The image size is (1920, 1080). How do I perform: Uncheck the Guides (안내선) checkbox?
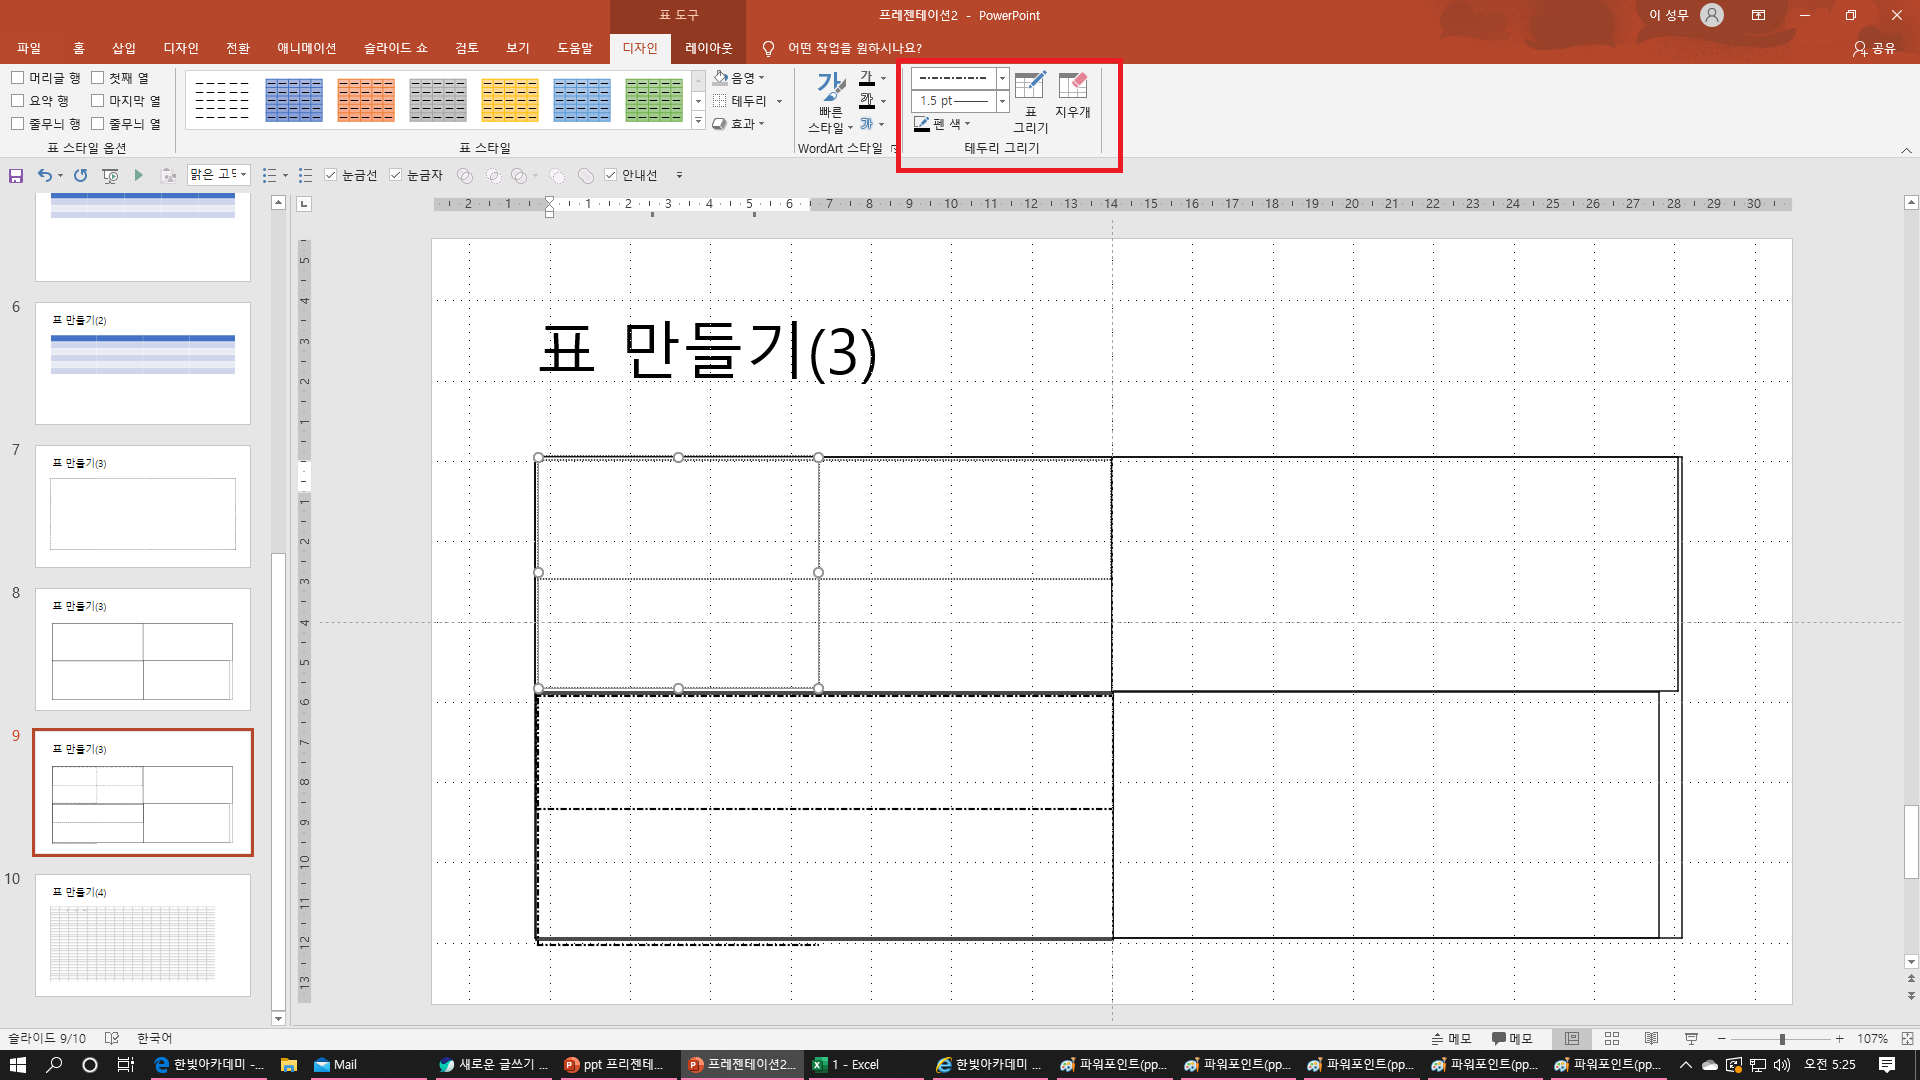click(x=610, y=175)
